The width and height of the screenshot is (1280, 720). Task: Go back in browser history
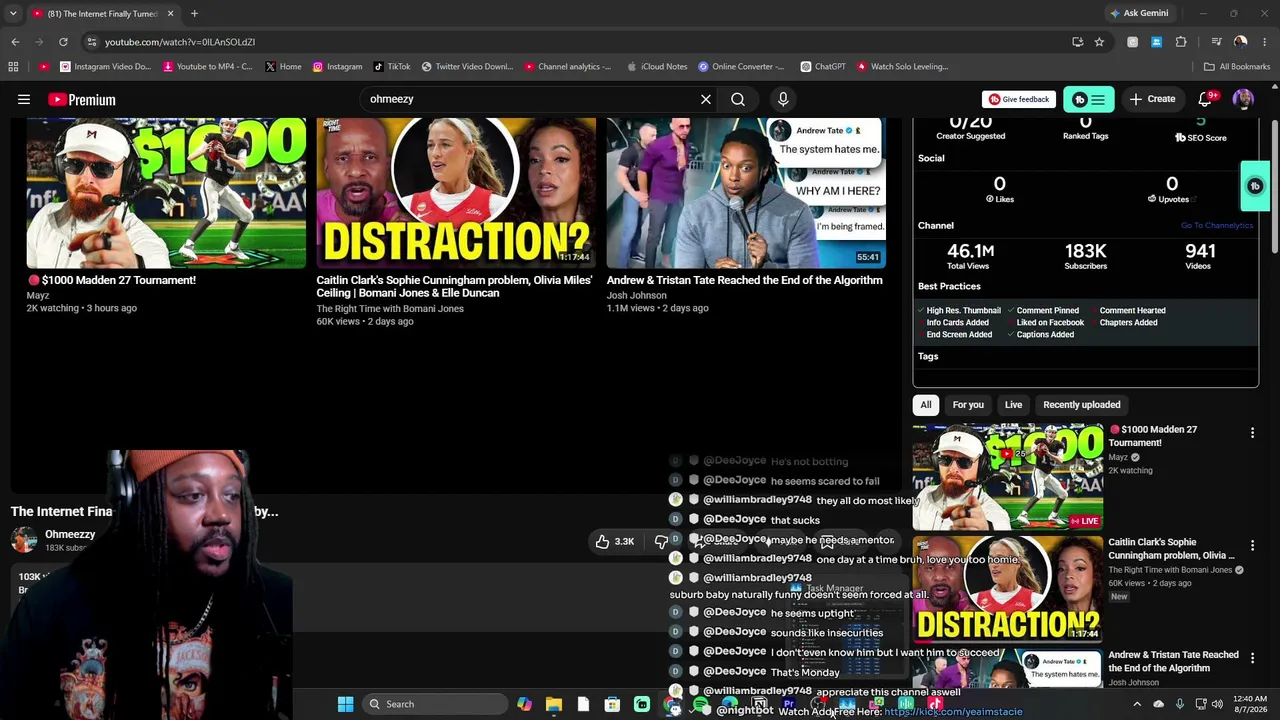coord(15,42)
